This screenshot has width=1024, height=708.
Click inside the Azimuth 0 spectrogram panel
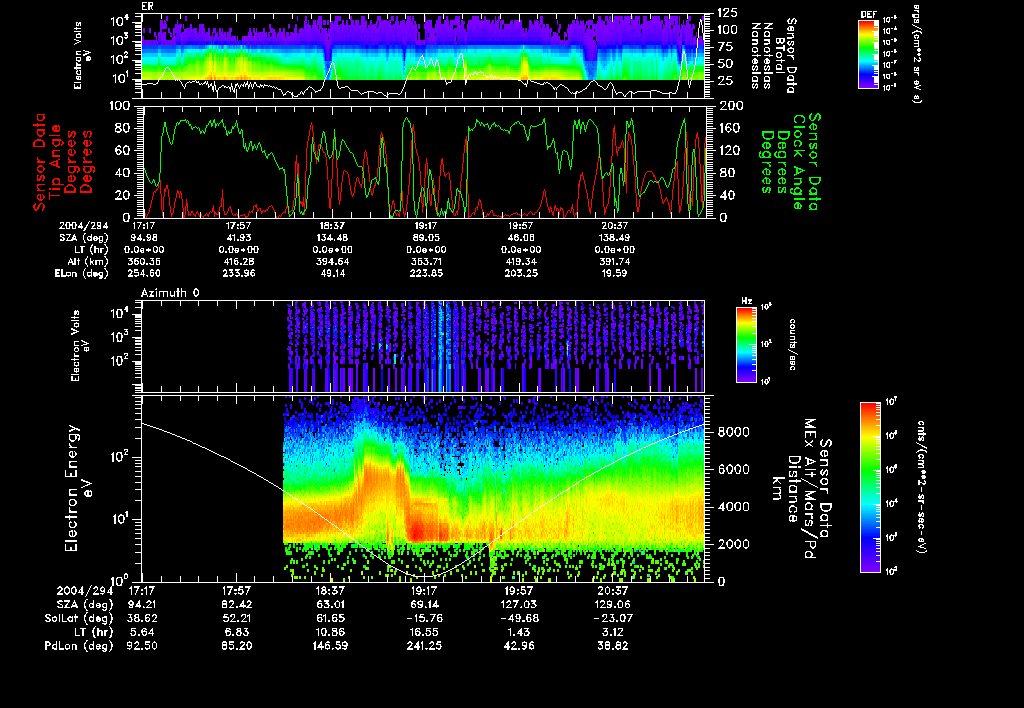(423, 346)
